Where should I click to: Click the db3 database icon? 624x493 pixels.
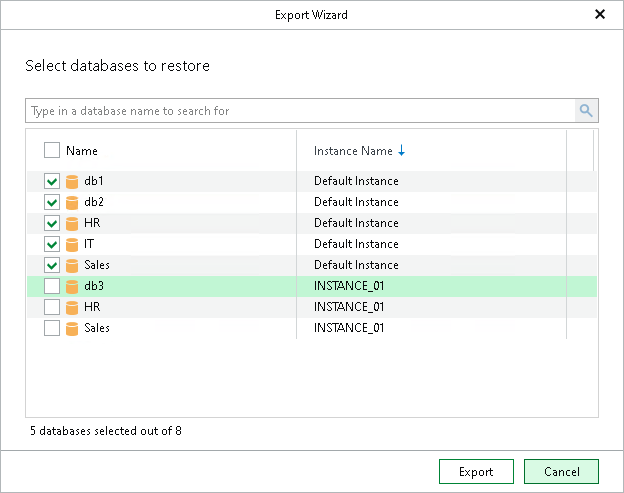(x=72, y=287)
